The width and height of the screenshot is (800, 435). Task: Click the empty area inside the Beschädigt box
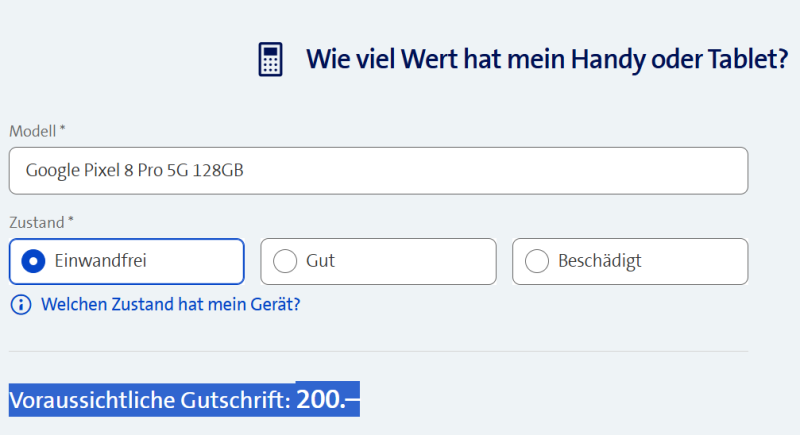pyautogui.click(x=700, y=262)
